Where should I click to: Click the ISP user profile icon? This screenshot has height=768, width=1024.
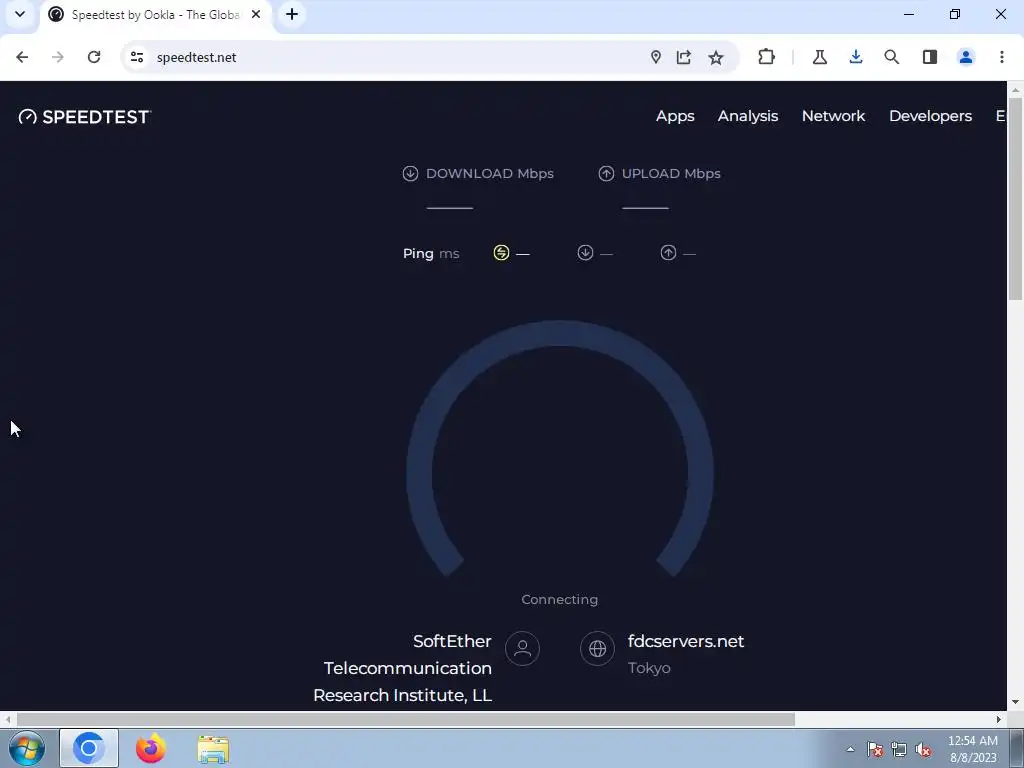coord(522,648)
